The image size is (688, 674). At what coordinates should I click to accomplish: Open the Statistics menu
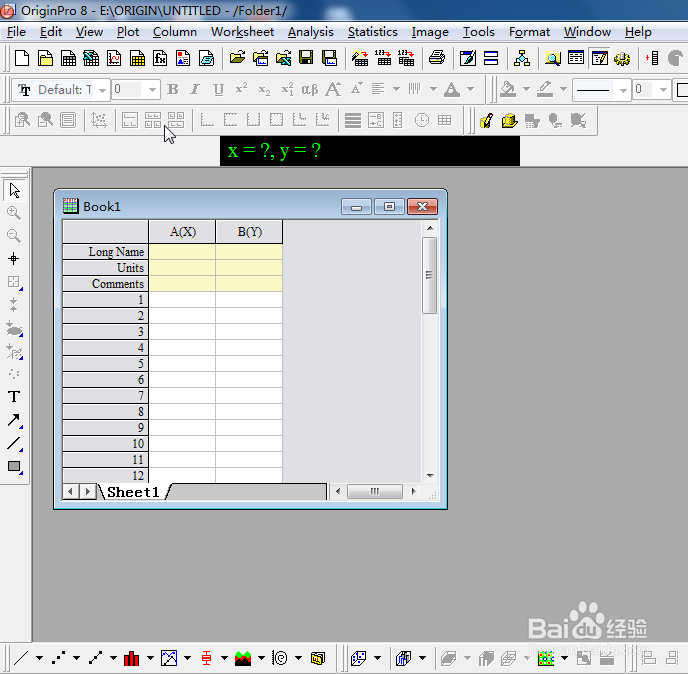click(373, 32)
